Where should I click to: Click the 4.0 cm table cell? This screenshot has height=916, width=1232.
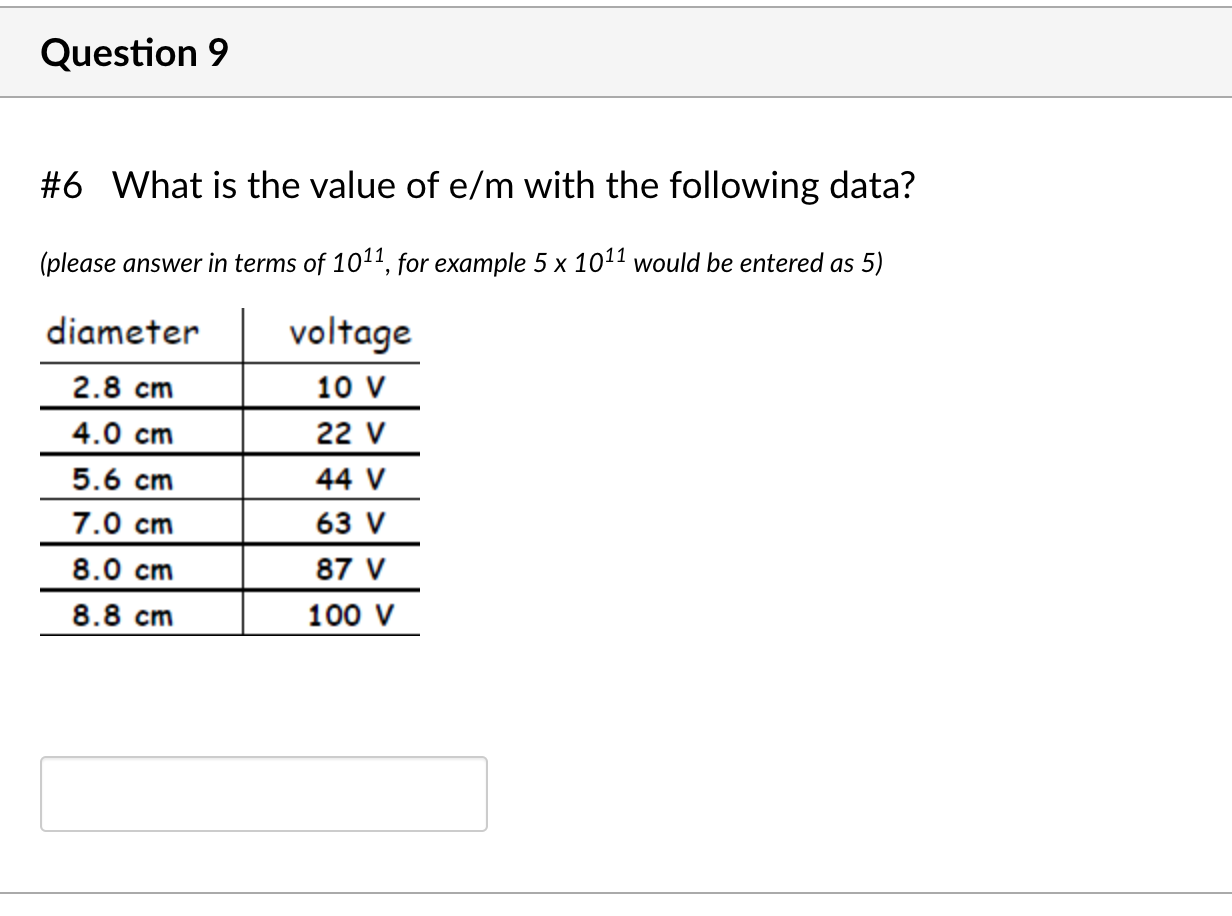point(122,433)
